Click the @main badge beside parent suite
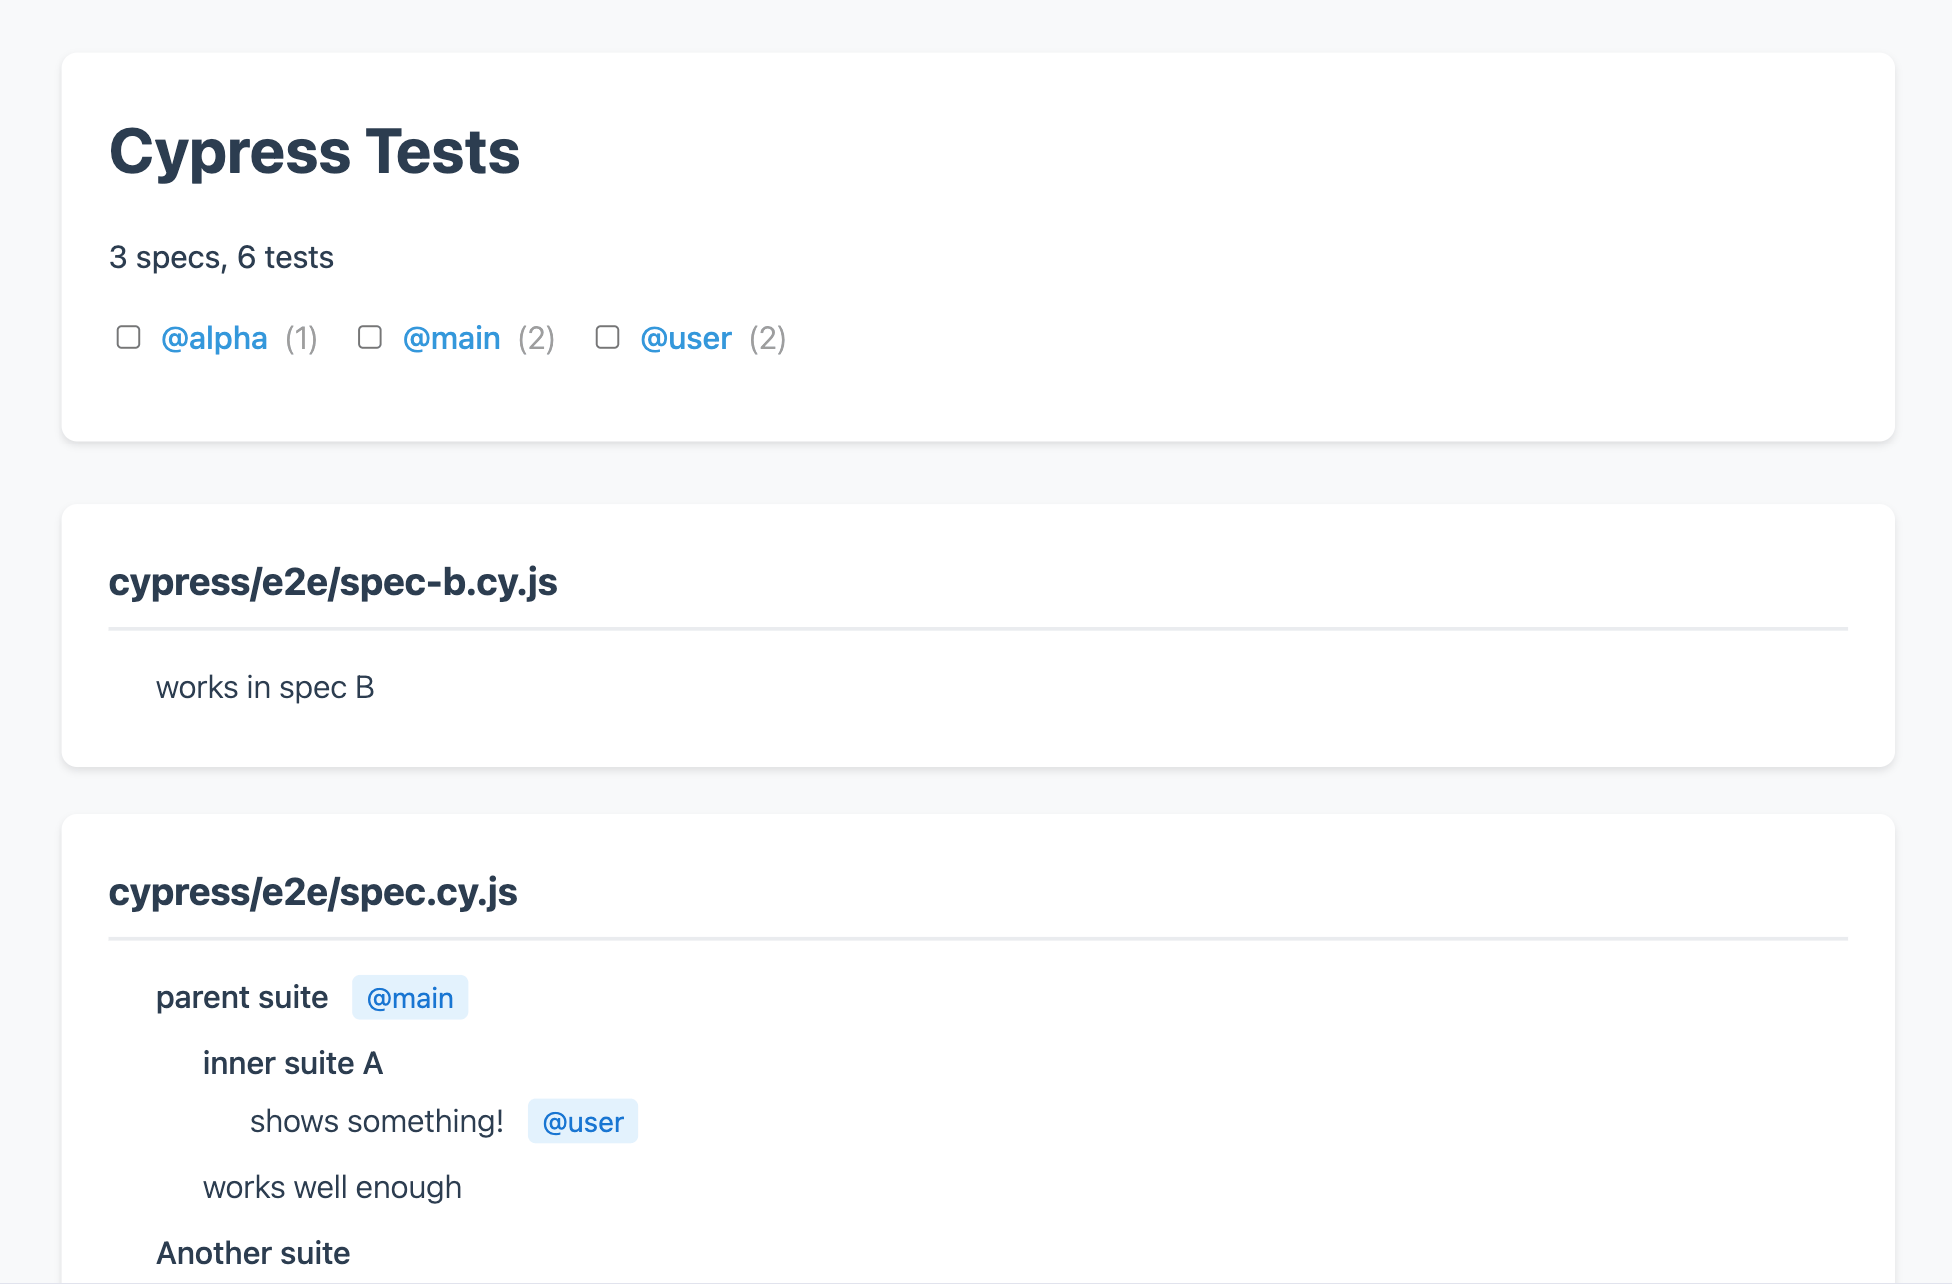 click(x=410, y=998)
